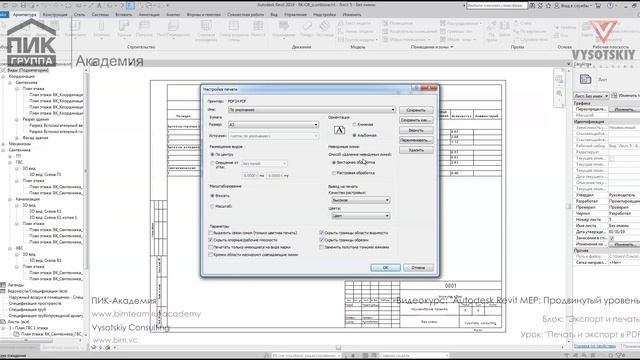Image resolution: width=640 pixels, height=360 pixels.
Task: Open the sheet type selector dropdown in Properties
Action: pyautogui.click(x=591, y=96)
